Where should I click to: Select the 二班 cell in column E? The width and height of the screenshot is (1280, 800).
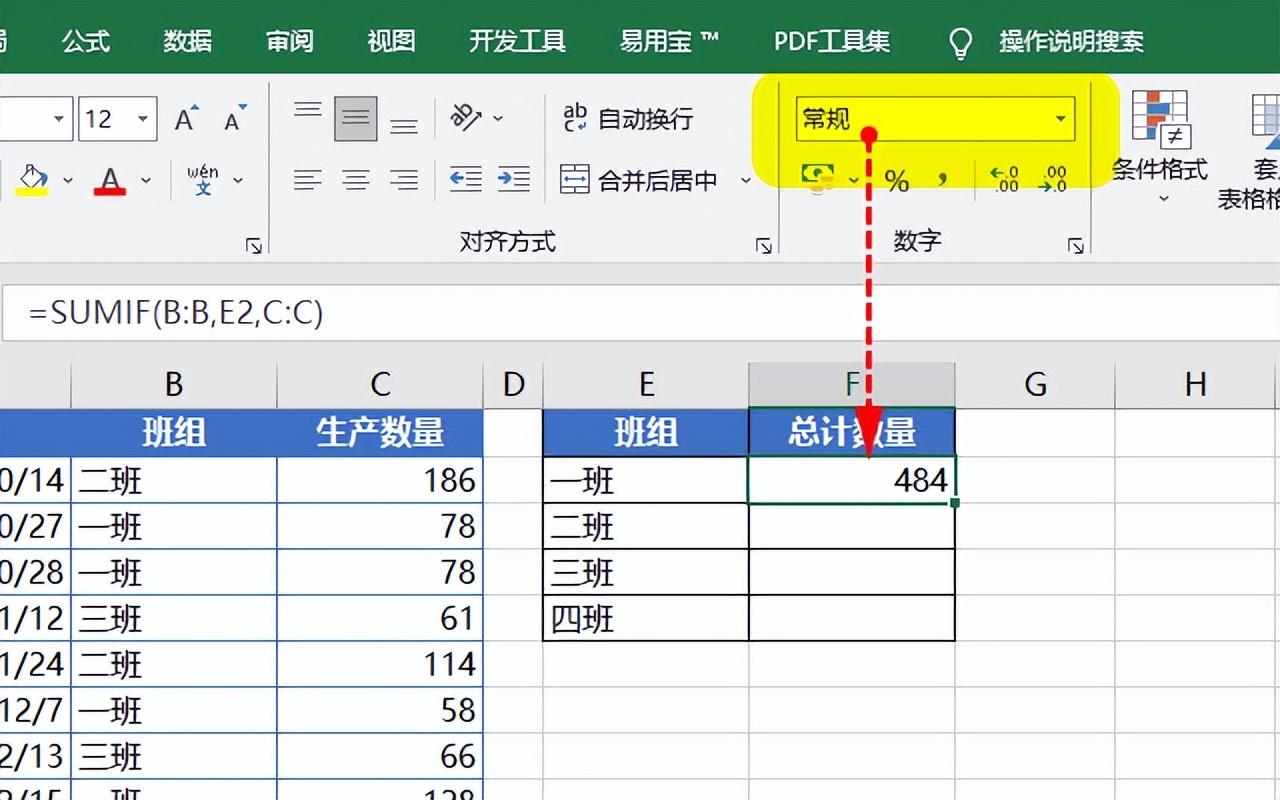(646, 527)
